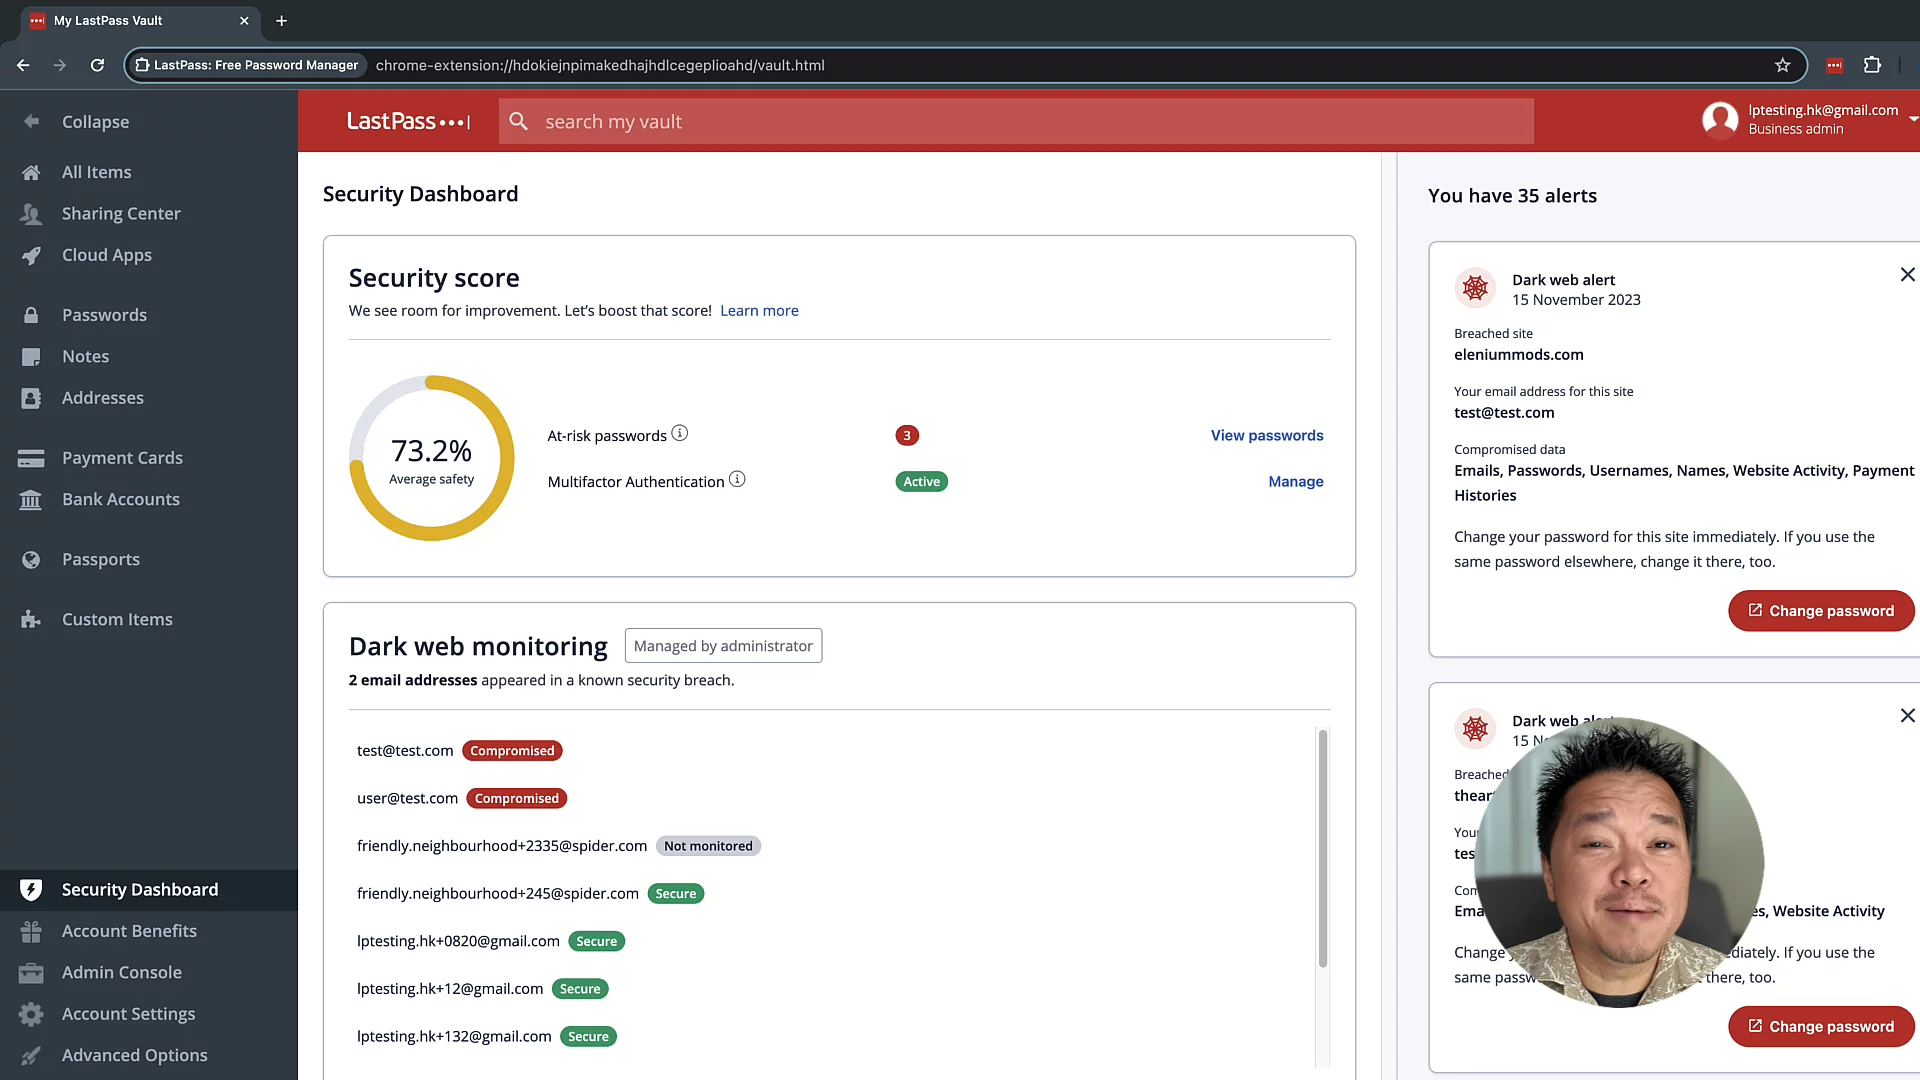Go to Payment Cards section
The height and width of the screenshot is (1080, 1920).
[122, 458]
